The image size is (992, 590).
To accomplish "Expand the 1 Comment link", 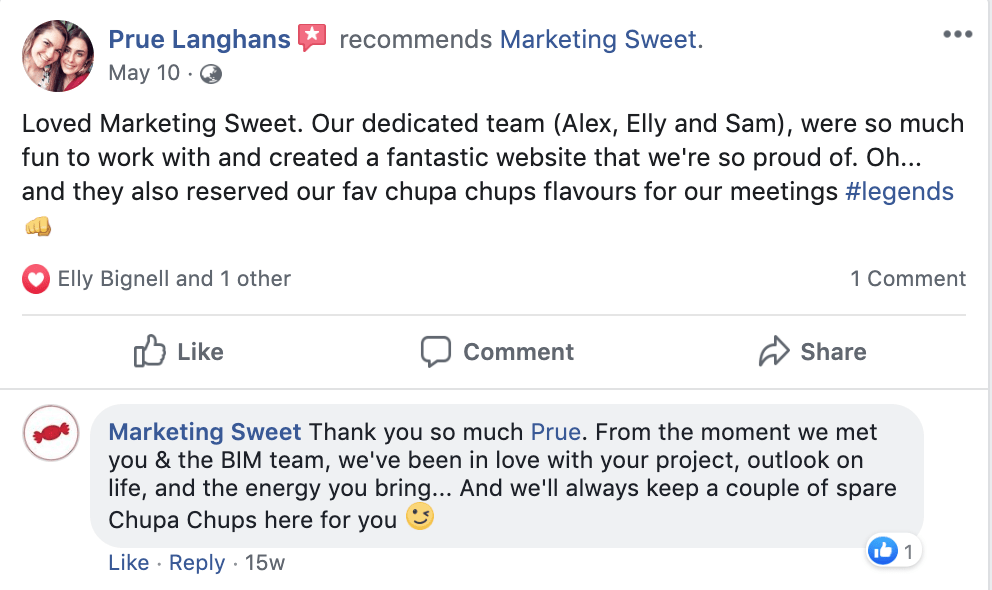I will [x=908, y=279].
